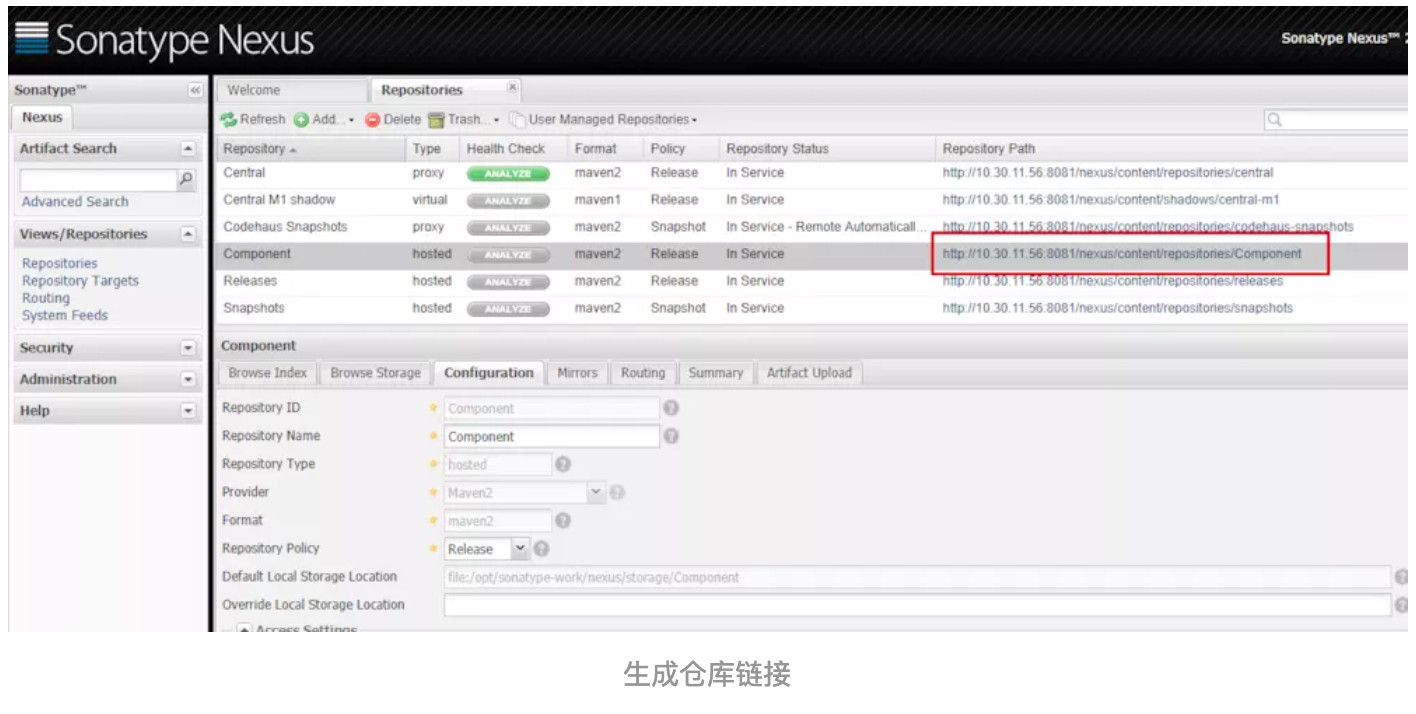Open the Routing link in sidebar

(x=46, y=298)
